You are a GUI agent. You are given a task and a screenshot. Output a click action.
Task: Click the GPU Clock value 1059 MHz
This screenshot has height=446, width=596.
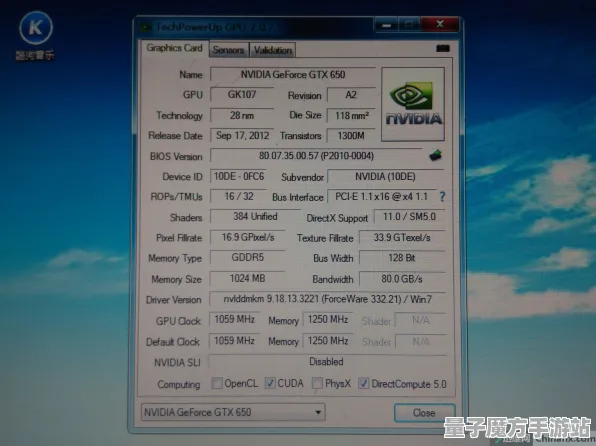point(235,319)
